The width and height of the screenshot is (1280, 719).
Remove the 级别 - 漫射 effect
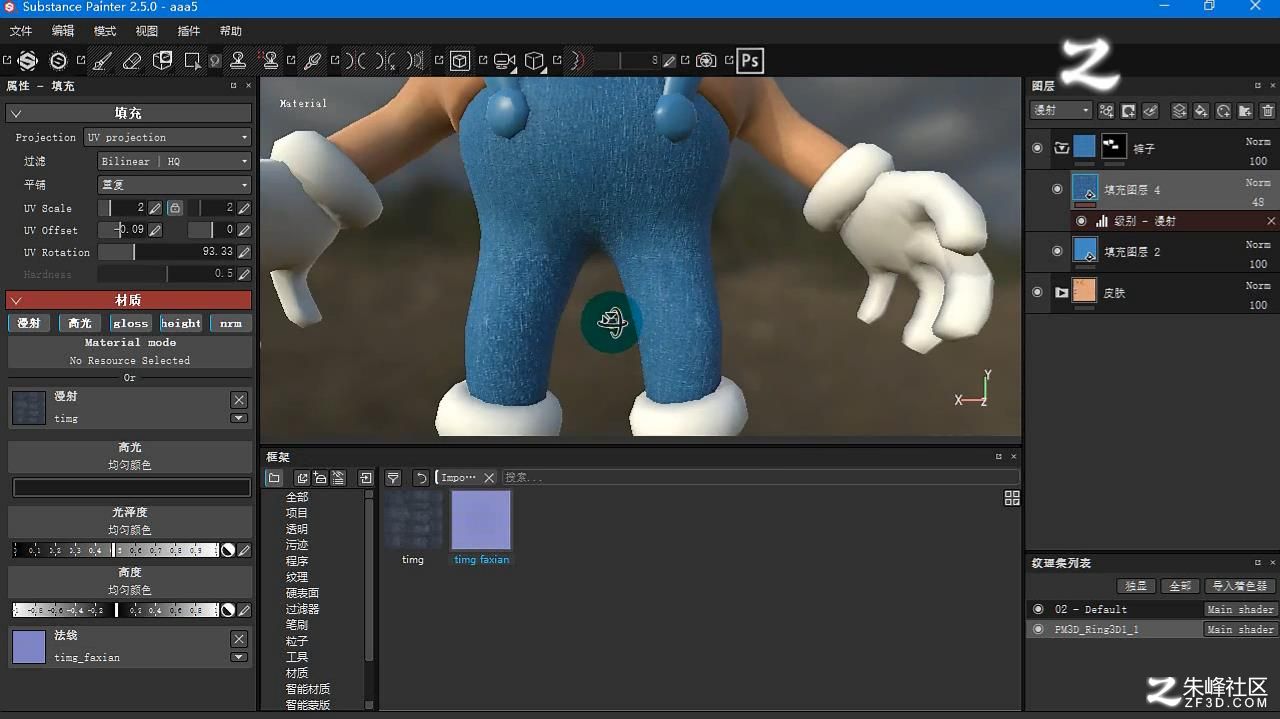tap(1271, 221)
